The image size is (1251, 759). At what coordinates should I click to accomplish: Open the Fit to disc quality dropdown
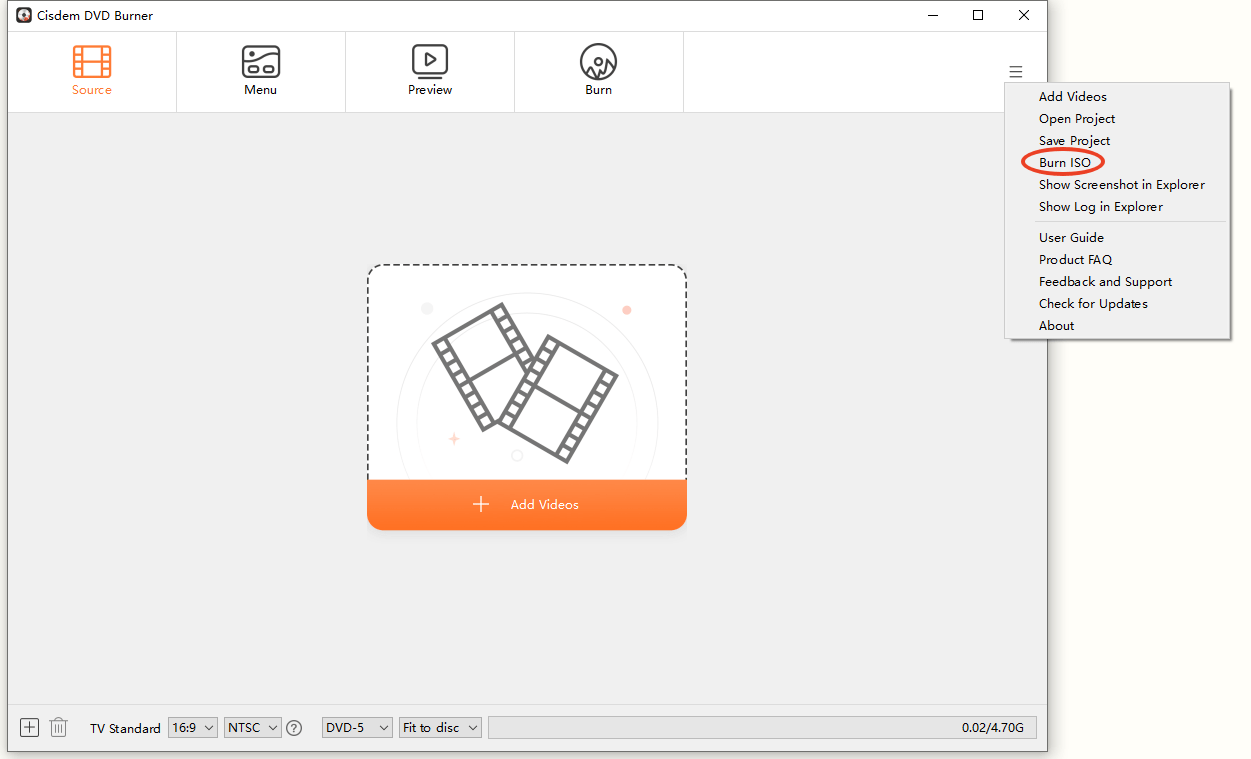pyautogui.click(x=440, y=728)
